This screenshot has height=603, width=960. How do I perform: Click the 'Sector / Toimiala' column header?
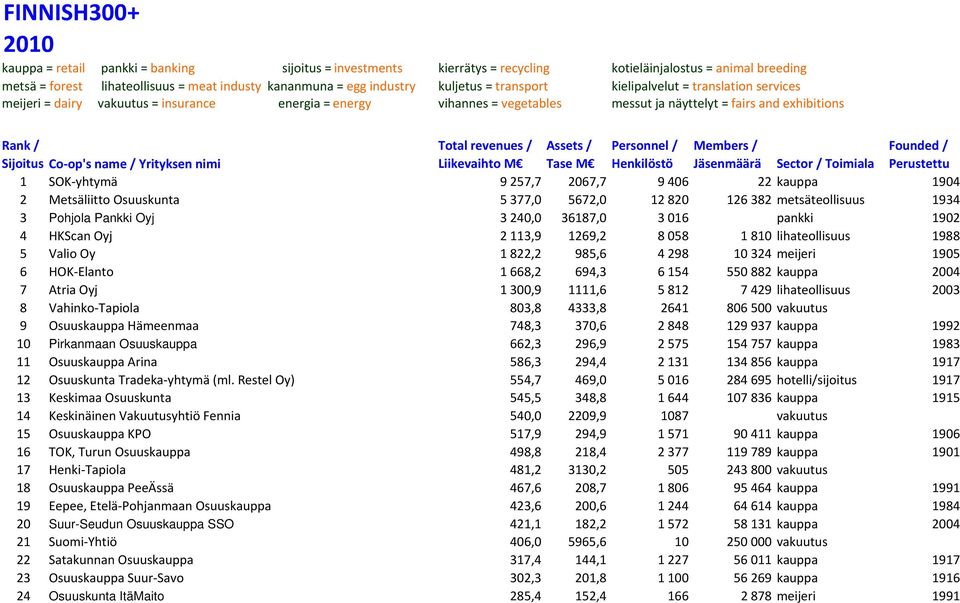[x=825, y=163]
